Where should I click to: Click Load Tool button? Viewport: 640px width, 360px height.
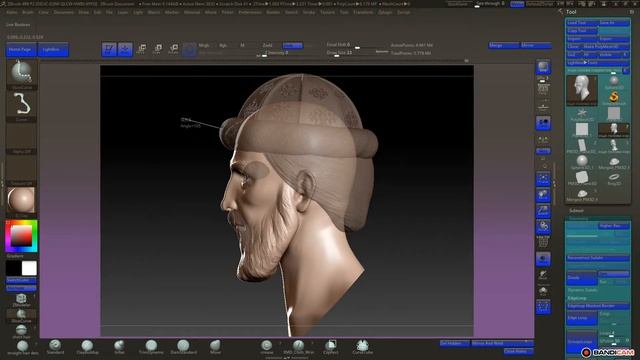[x=582, y=23]
